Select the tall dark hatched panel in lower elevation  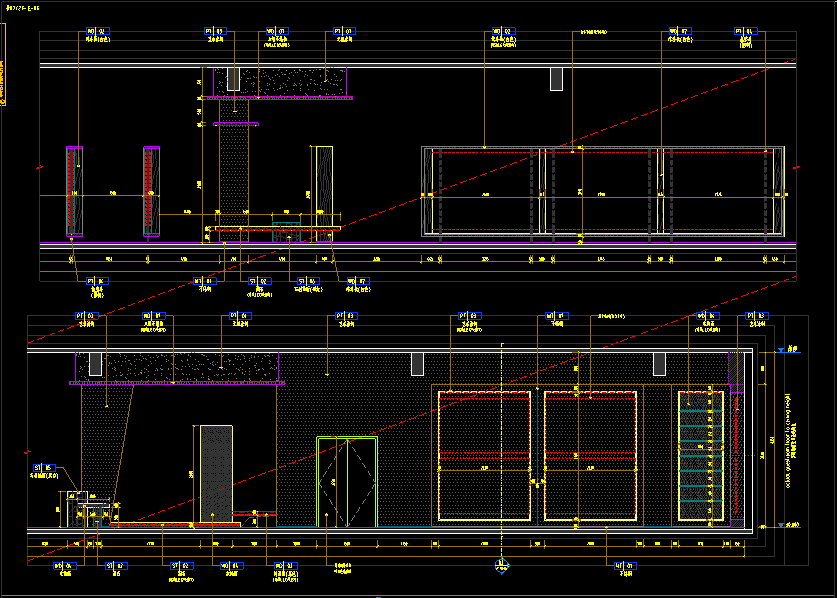point(216,474)
